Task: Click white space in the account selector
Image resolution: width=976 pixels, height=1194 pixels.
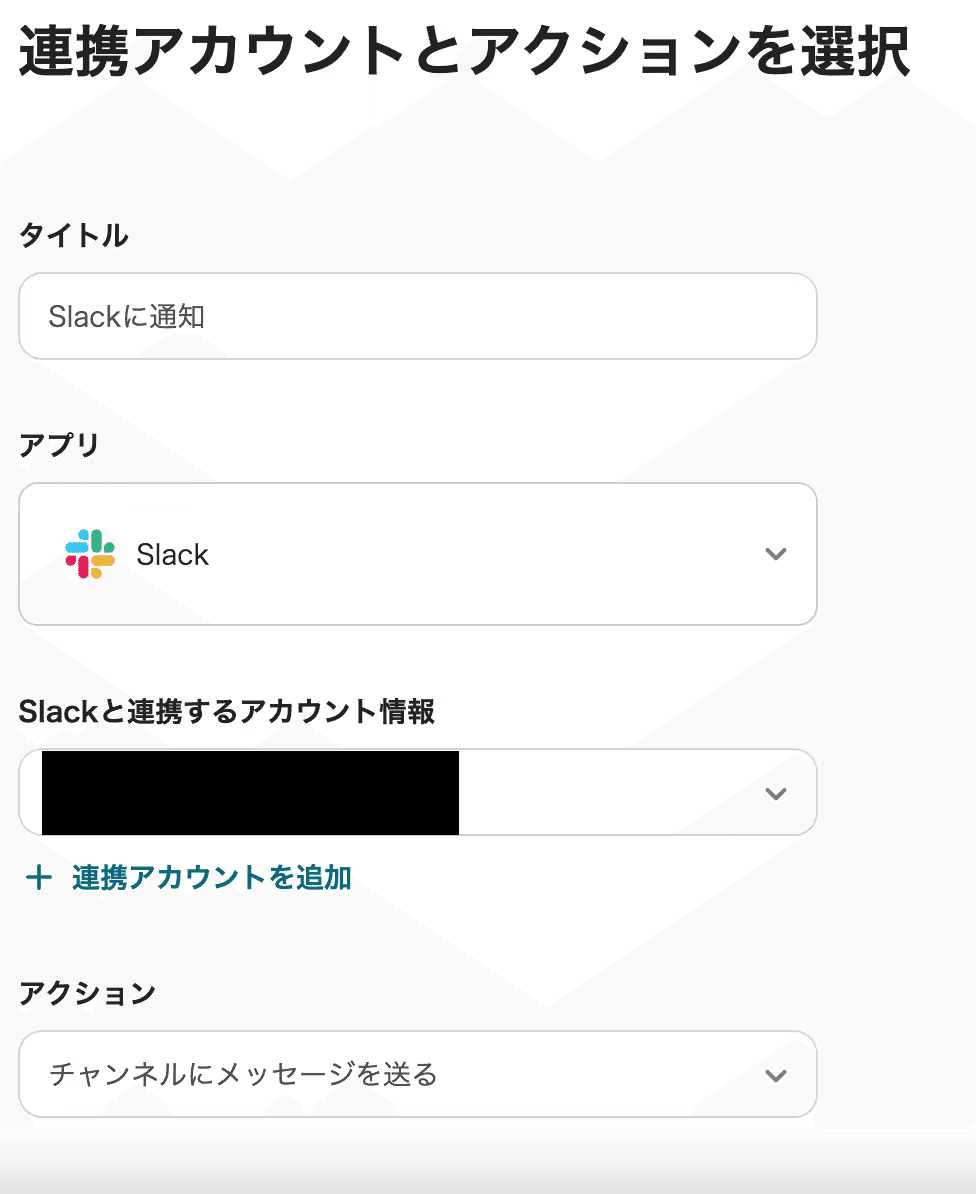Action: click(610, 793)
